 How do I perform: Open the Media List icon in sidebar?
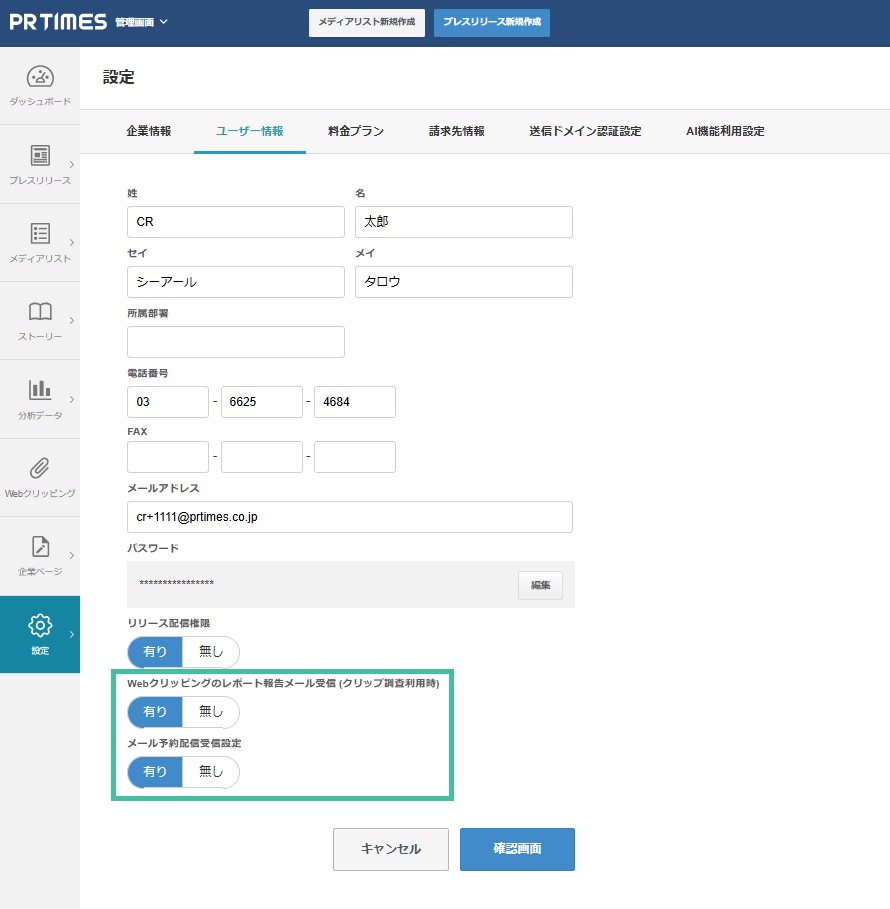tap(40, 234)
